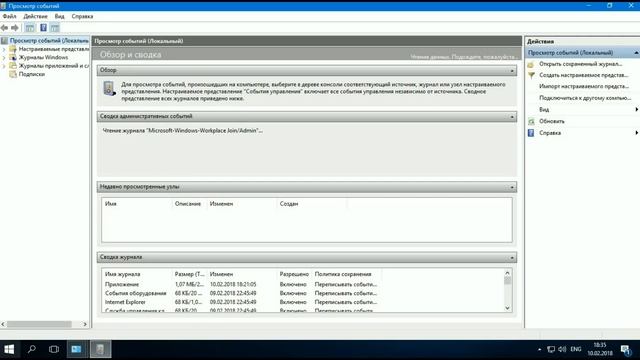Sort log summary by Имя журнала column
This screenshot has height=360, width=640.
[x=137, y=274]
